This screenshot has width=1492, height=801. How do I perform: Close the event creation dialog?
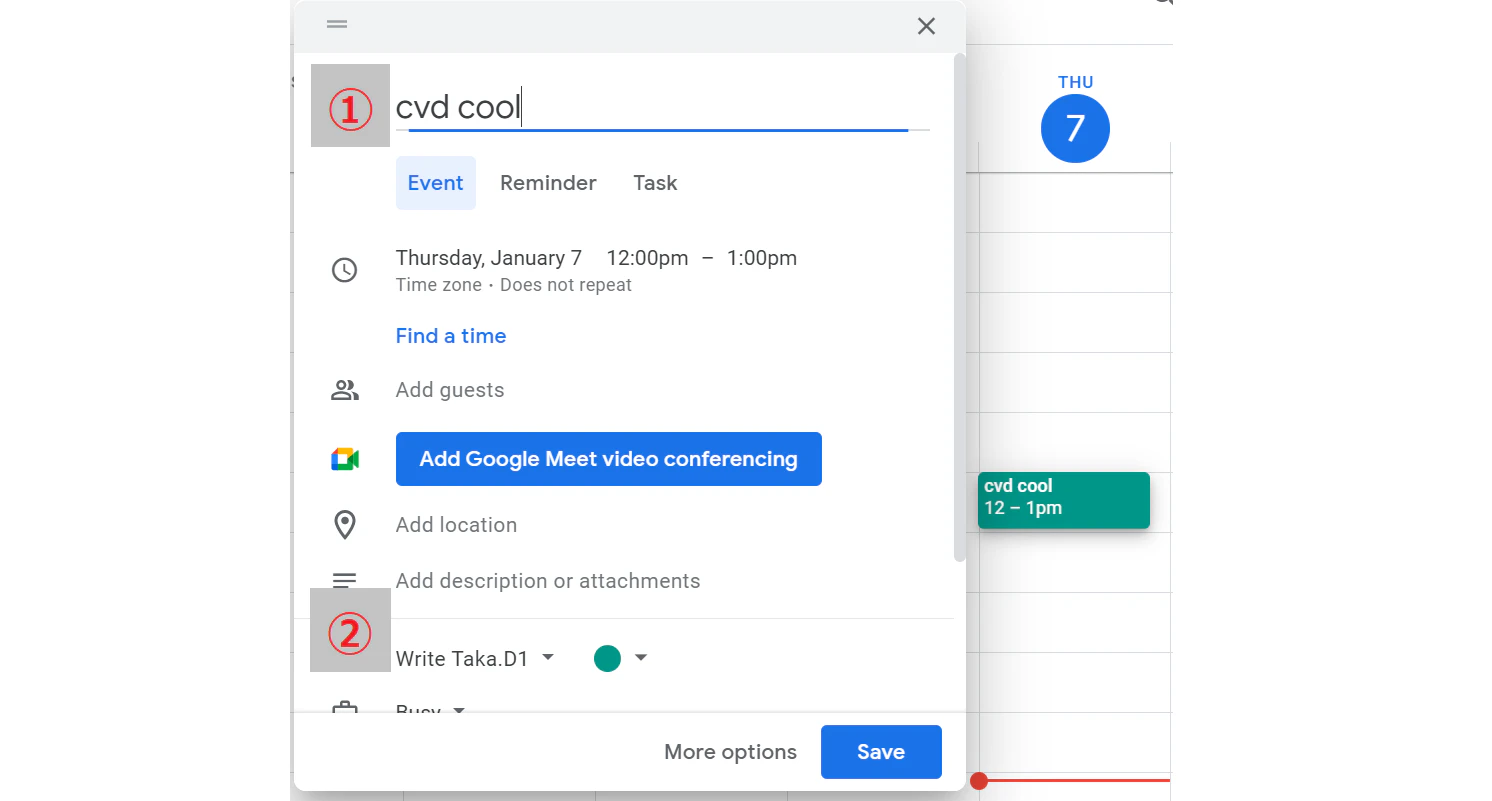(x=926, y=26)
